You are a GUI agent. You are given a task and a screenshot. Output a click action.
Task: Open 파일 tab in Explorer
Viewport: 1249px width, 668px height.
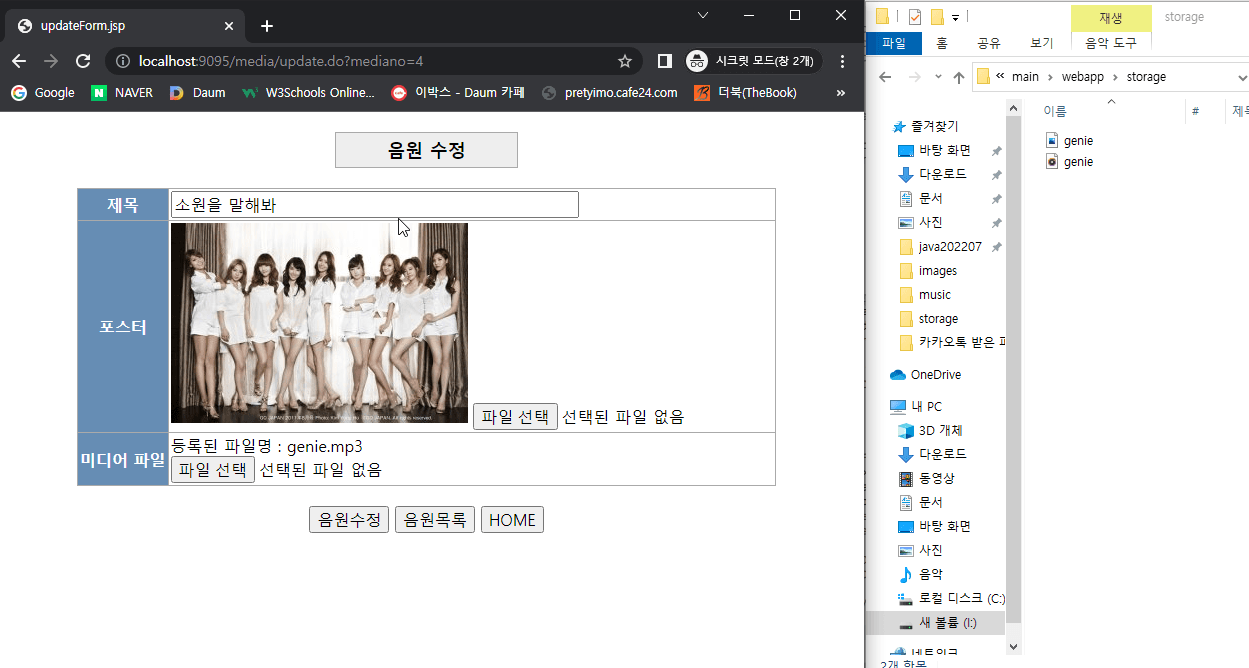893,43
